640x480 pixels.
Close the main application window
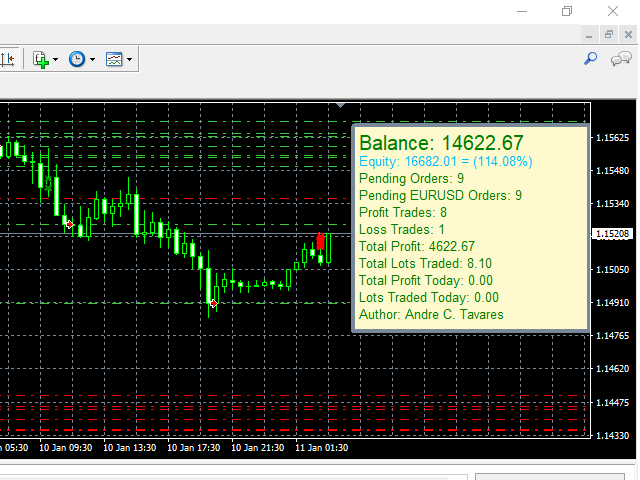tap(613, 11)
